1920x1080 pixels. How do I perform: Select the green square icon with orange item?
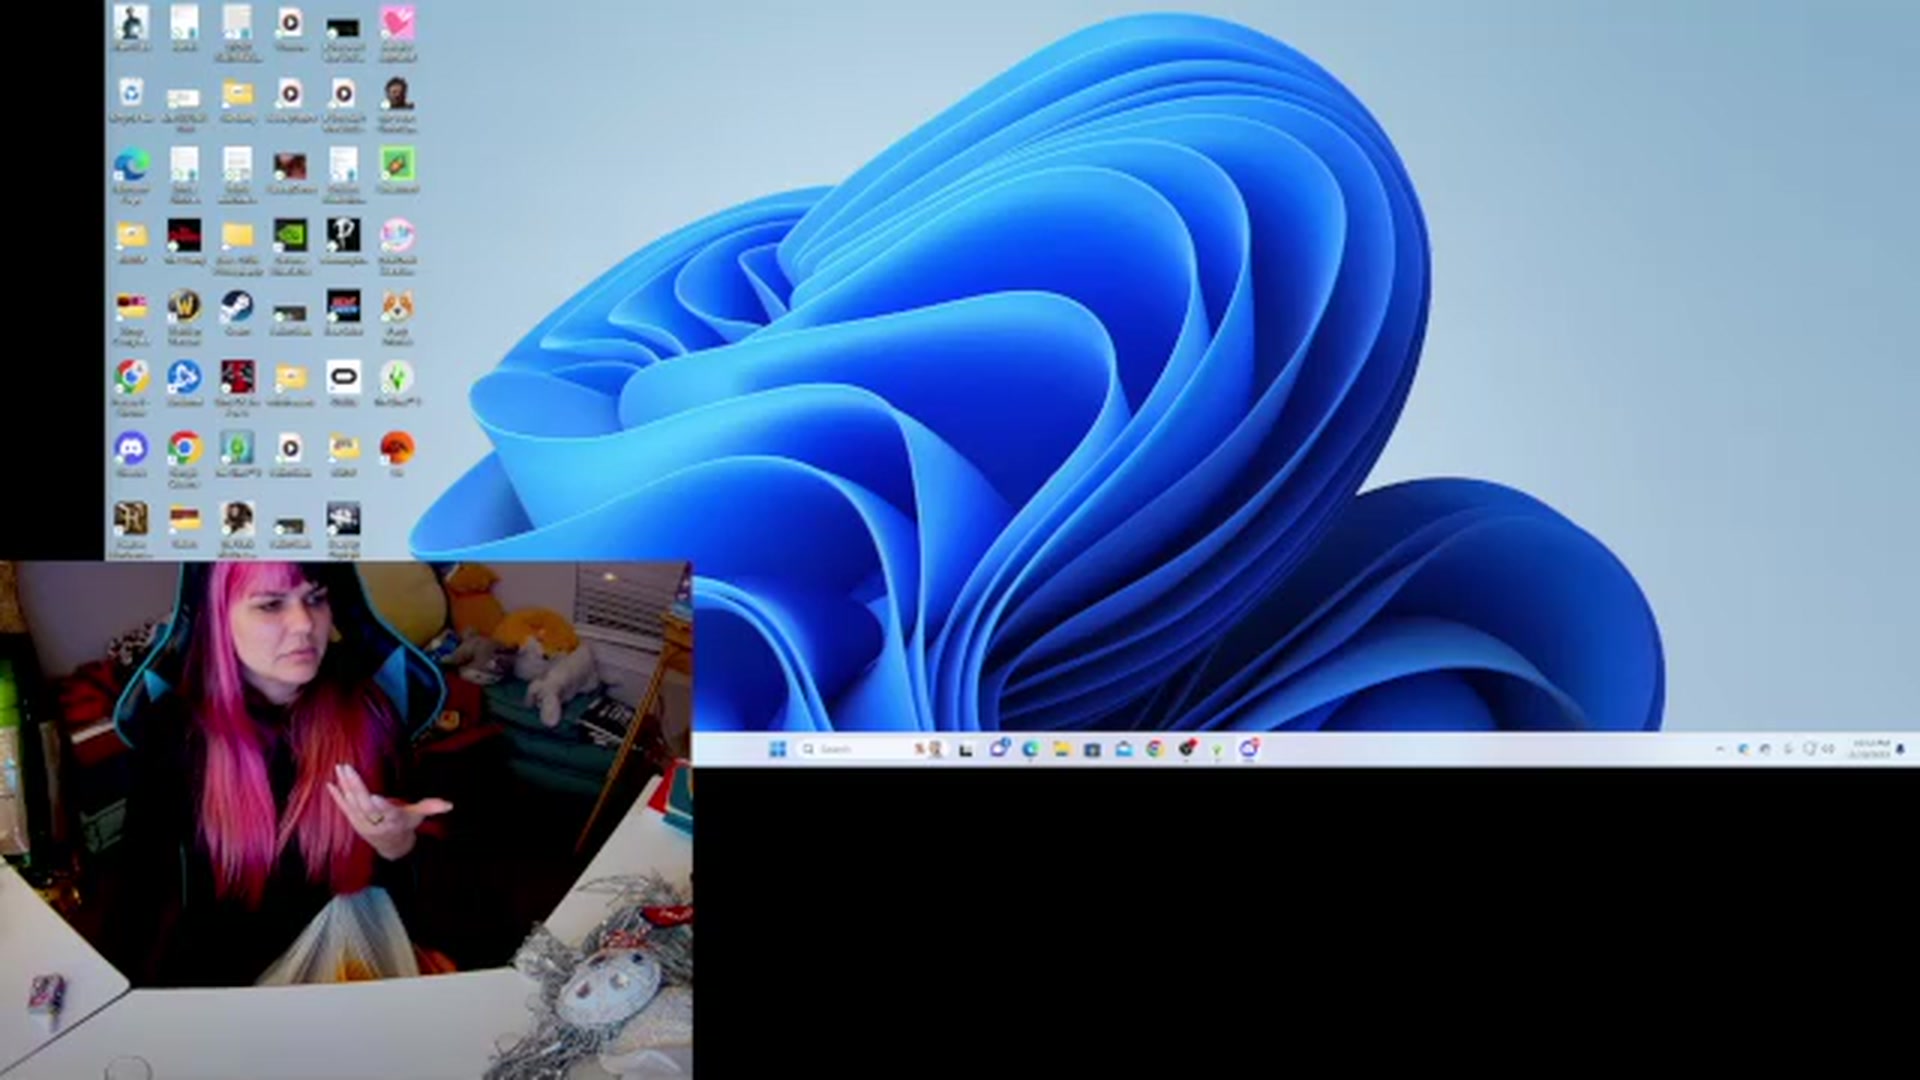click(397, 164)
